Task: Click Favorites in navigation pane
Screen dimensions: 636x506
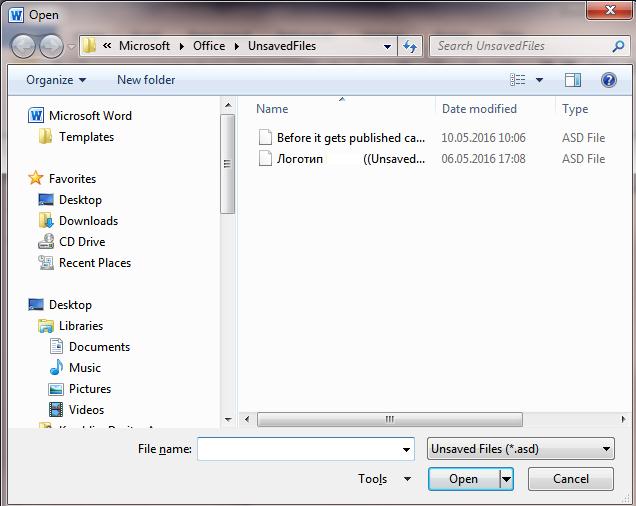Action: tap(73, 179)
